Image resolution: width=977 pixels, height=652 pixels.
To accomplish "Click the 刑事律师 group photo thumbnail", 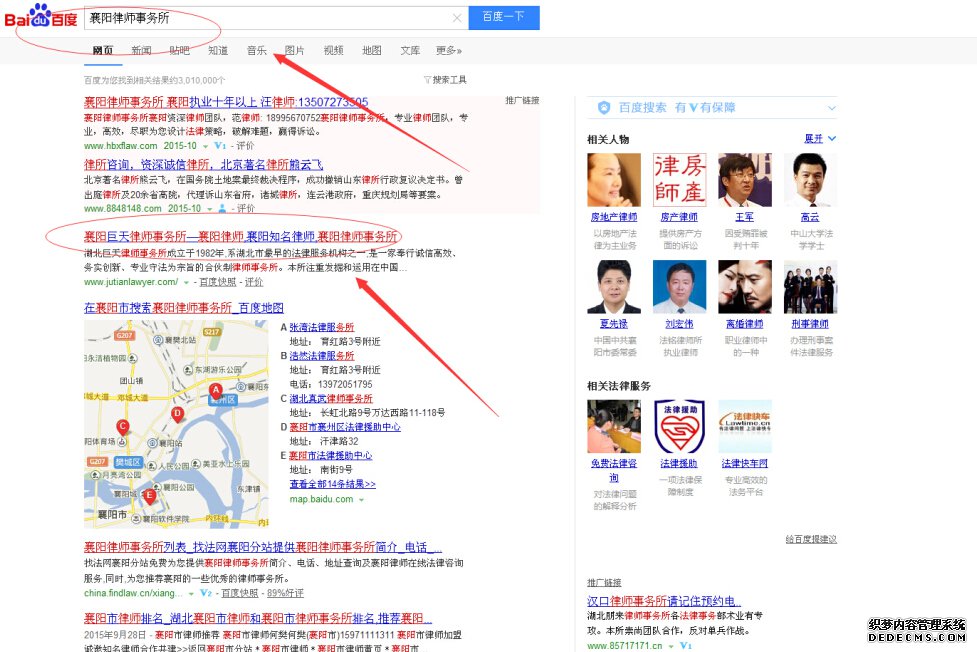I will (810, 287).
